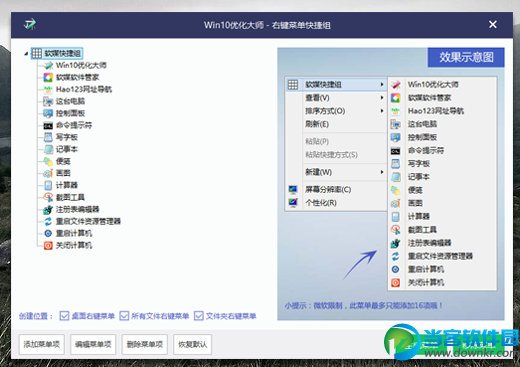520x367 pixels.
Task: Click the 删除菜单项 button
Action: coord(145,344)
